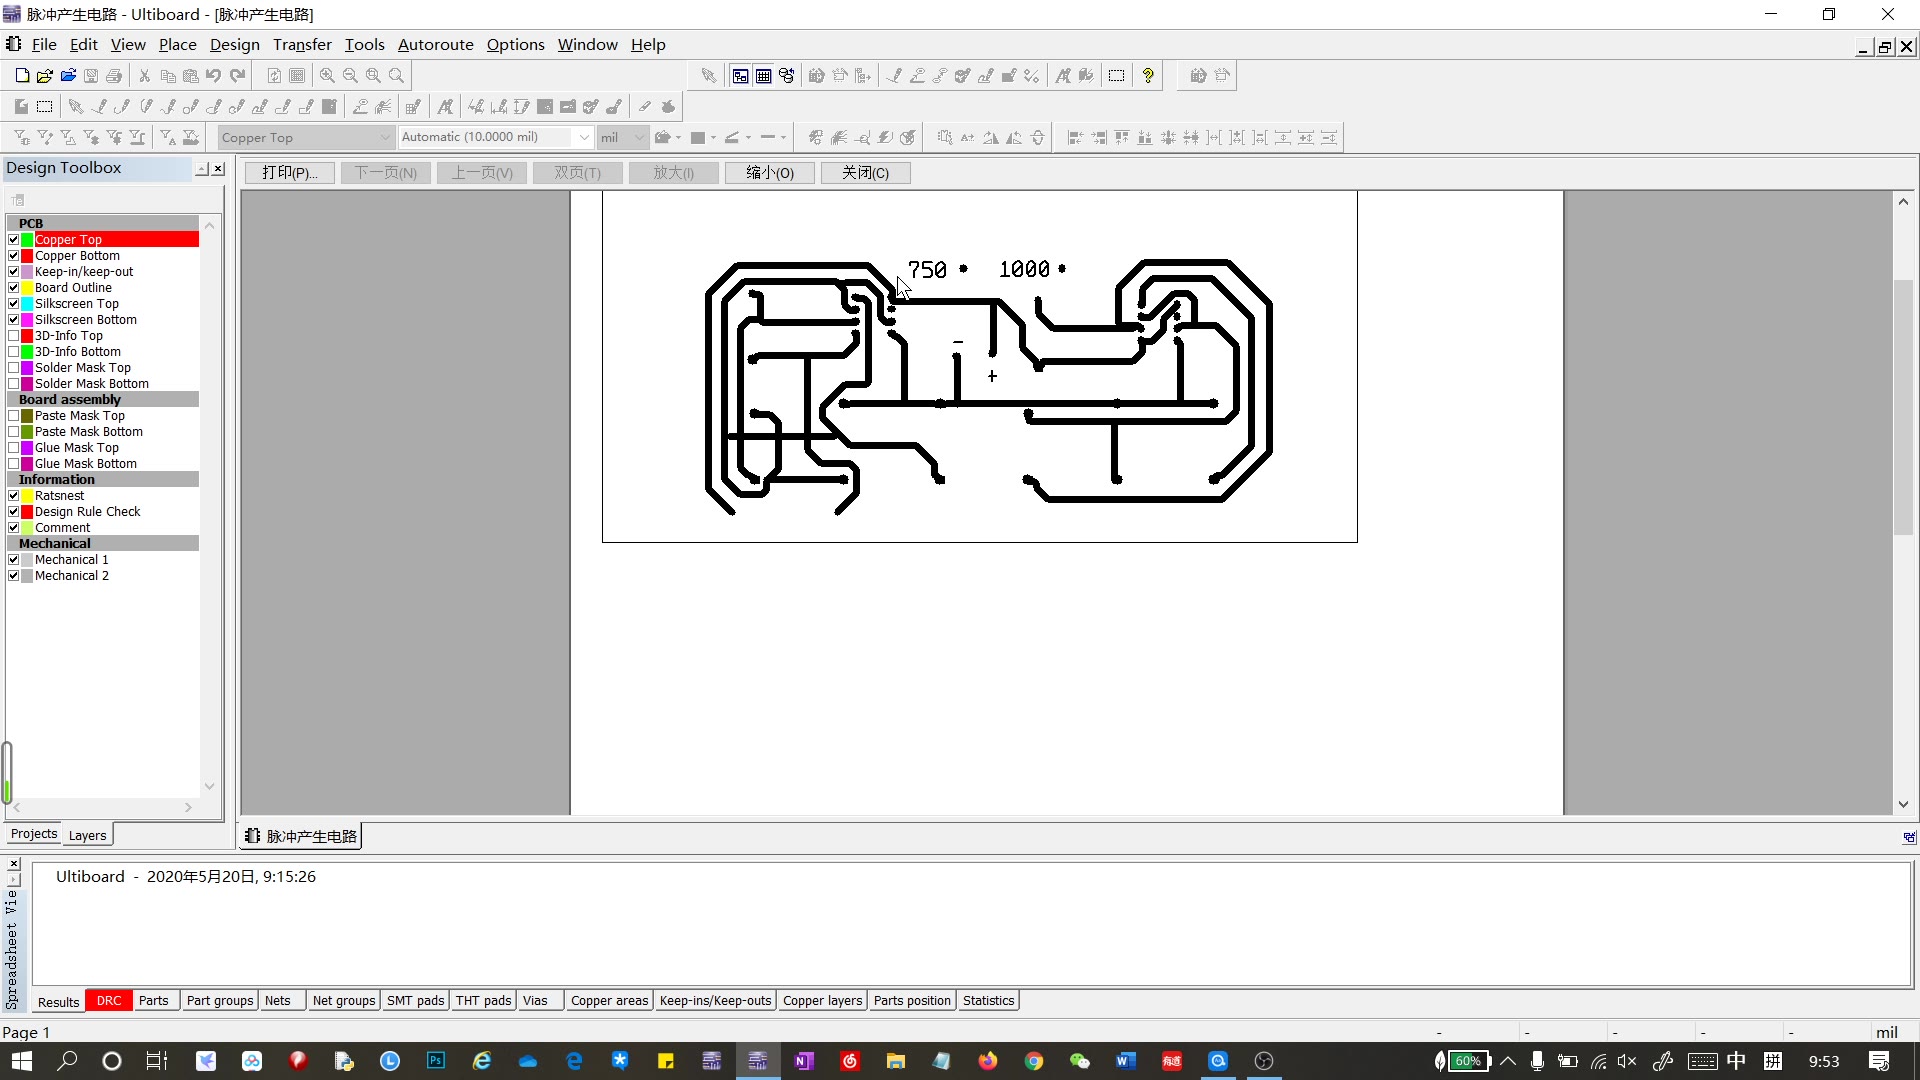
Task: Open Microsoft Word from the taskbar
Action: (1126, 1061)
